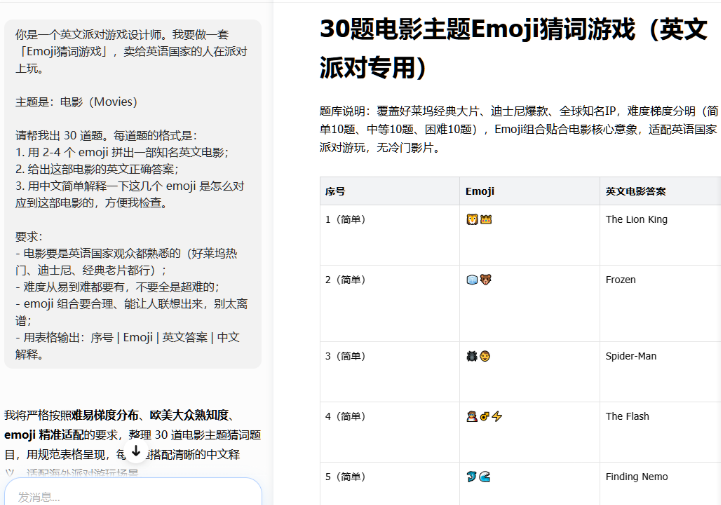Click the scroll-to-bottom arrow button
Viewport: 721px width, 505px height.
click(x=136, y=451)
